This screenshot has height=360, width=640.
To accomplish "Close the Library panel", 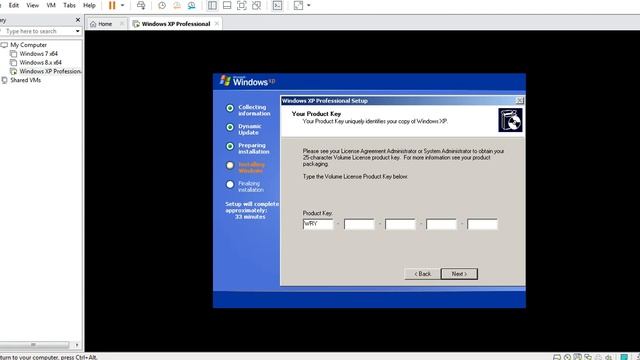I will click(x=78, y=20).
